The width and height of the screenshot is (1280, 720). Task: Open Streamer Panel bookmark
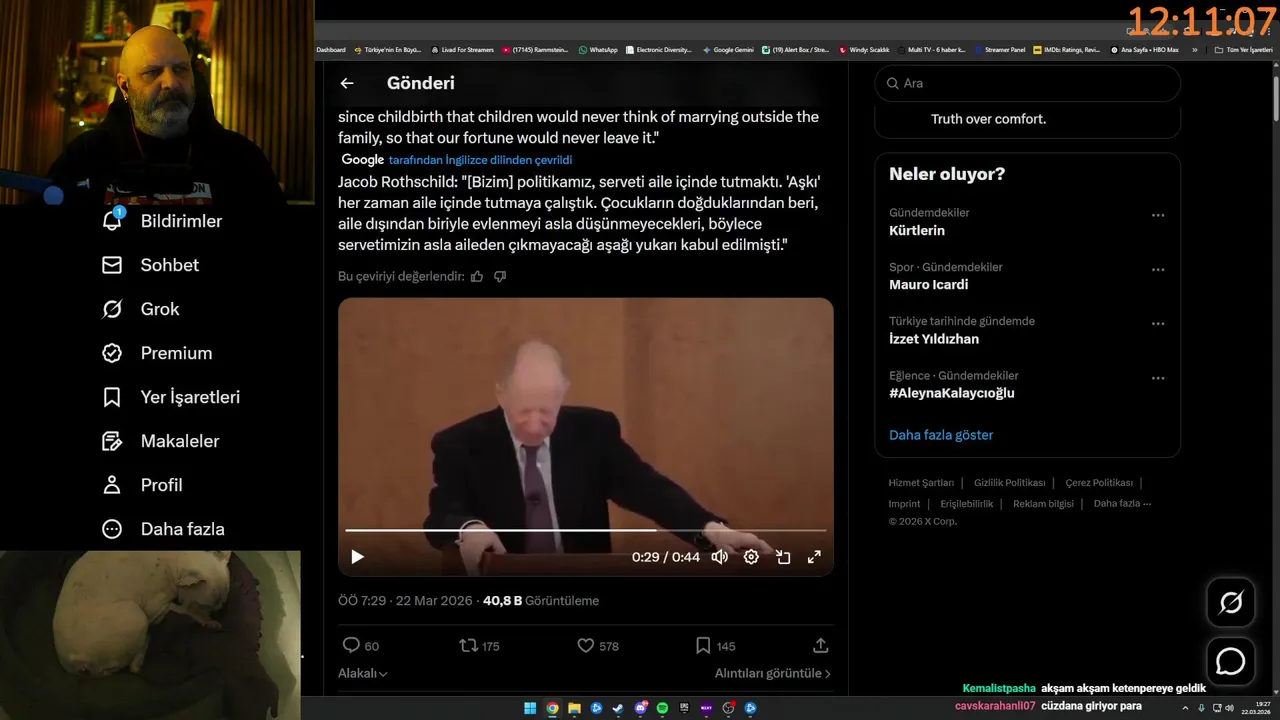[999, 50]
